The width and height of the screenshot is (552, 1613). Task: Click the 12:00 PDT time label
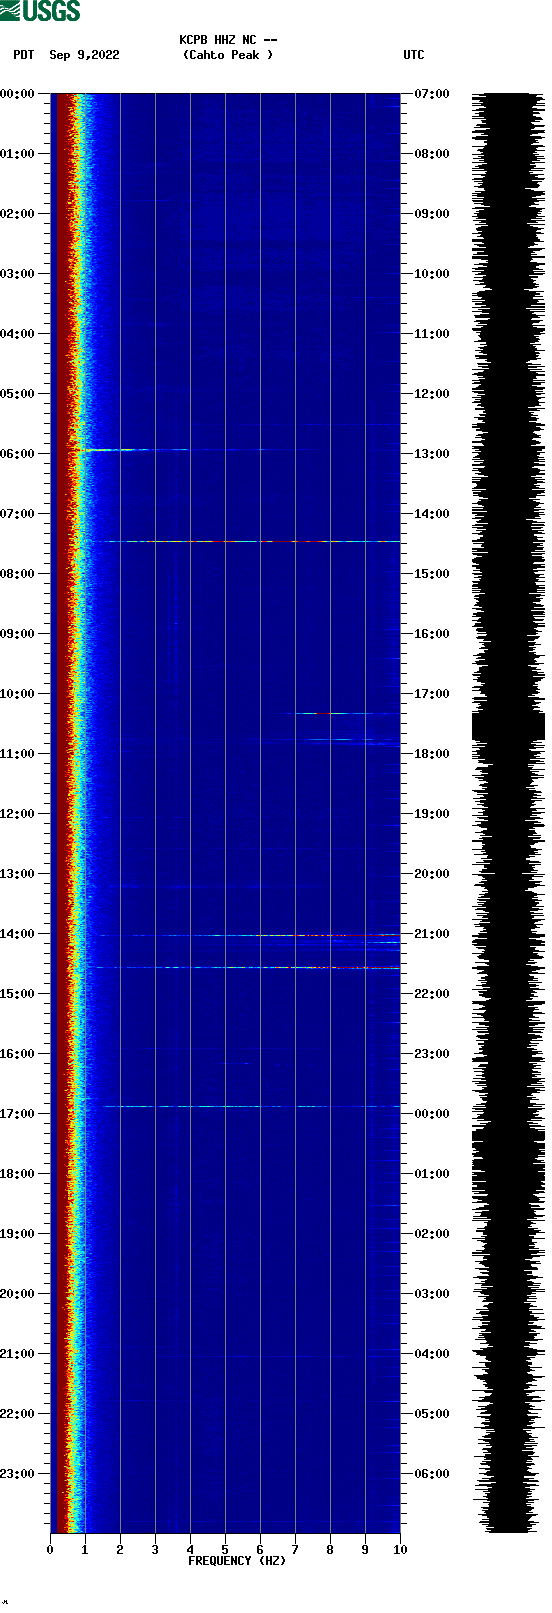[17, 814]
